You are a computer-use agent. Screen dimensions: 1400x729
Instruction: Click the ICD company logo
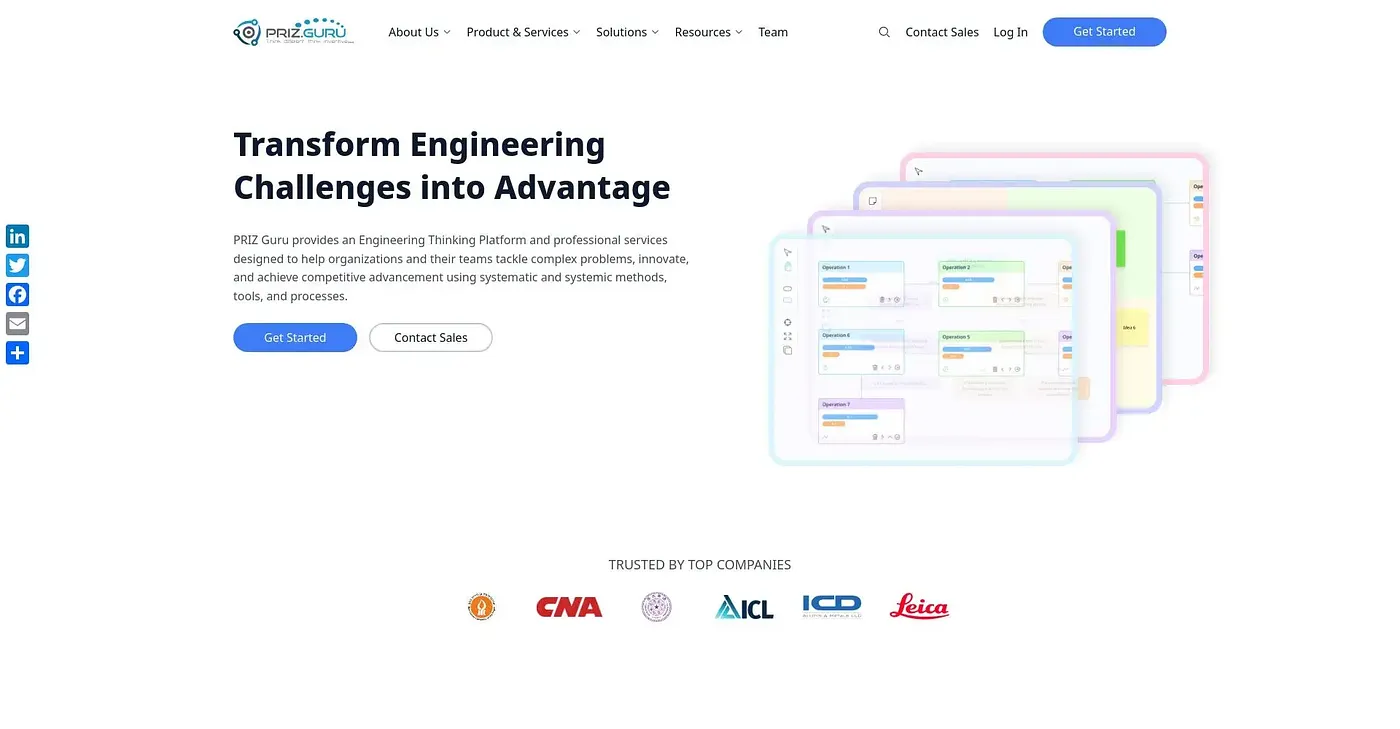tap(832, 606)
